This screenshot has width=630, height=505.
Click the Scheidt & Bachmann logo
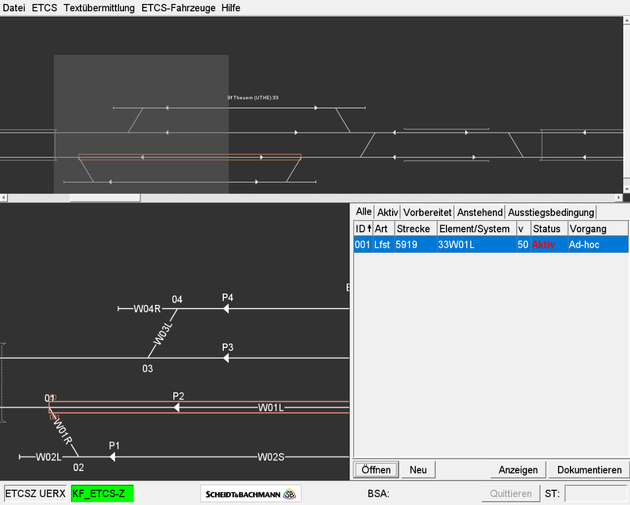(250, 494)
